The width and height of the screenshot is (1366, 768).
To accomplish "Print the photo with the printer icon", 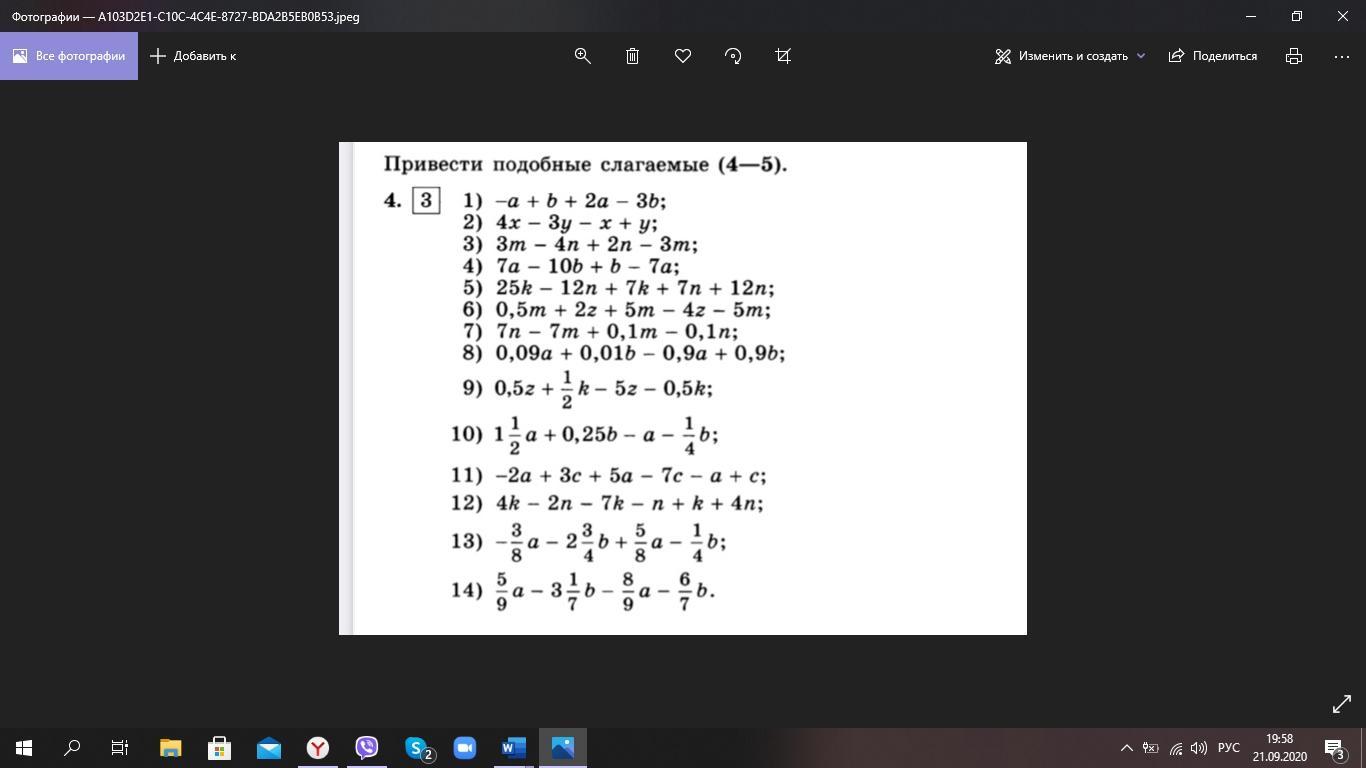I will coord(1294,56).
